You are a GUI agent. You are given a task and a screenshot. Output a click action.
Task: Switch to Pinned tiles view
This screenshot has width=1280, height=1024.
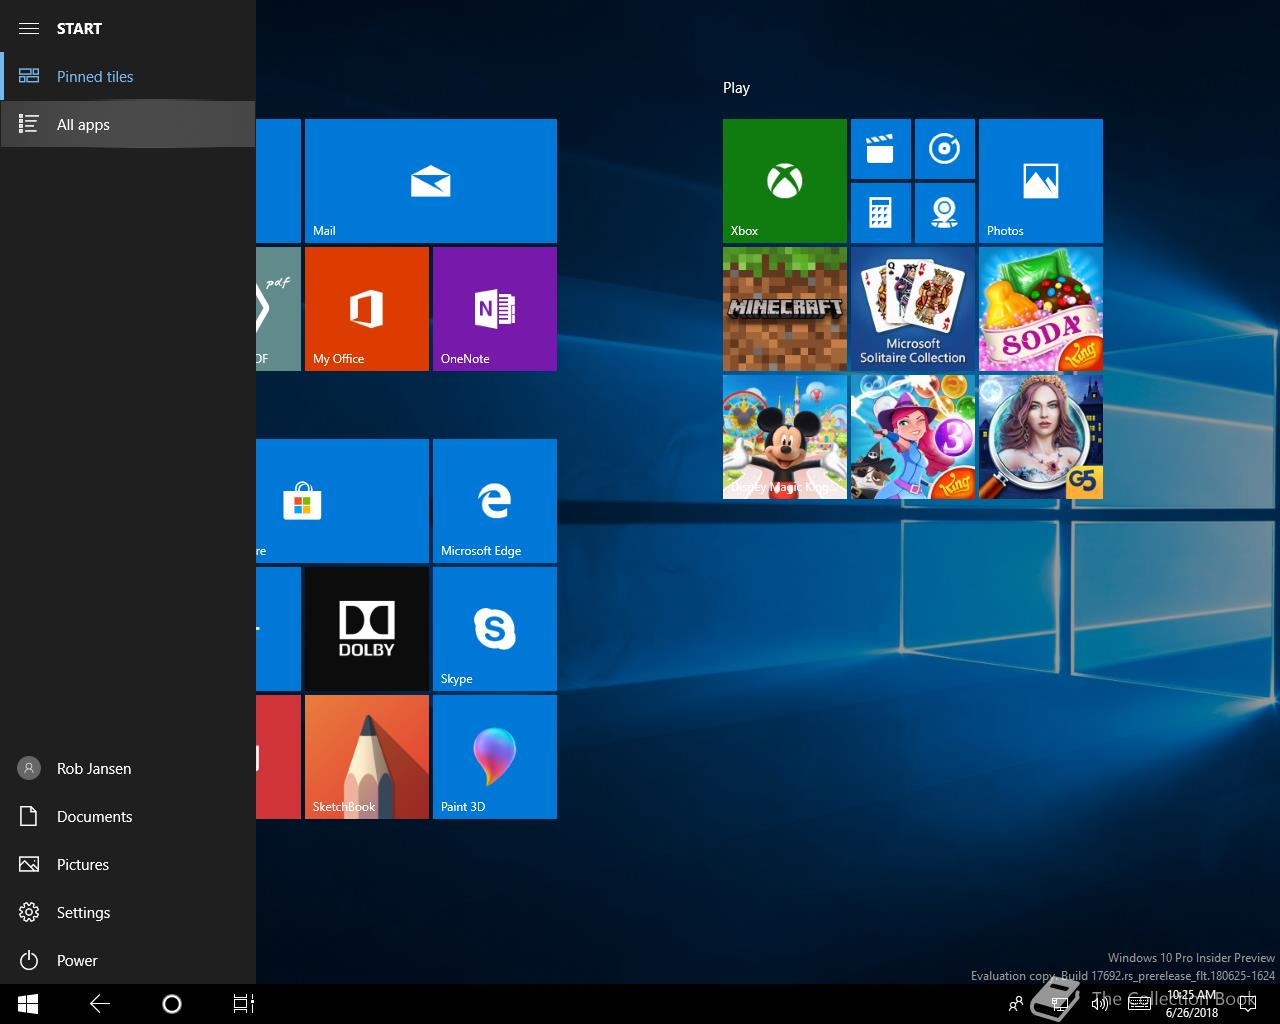tap(128, 76)
